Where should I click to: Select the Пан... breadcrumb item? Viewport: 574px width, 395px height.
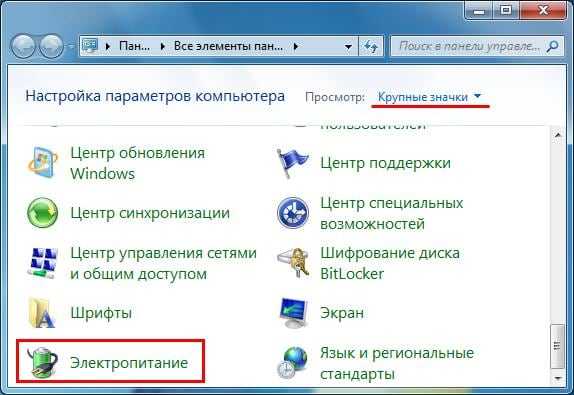[x=134, y=46]
